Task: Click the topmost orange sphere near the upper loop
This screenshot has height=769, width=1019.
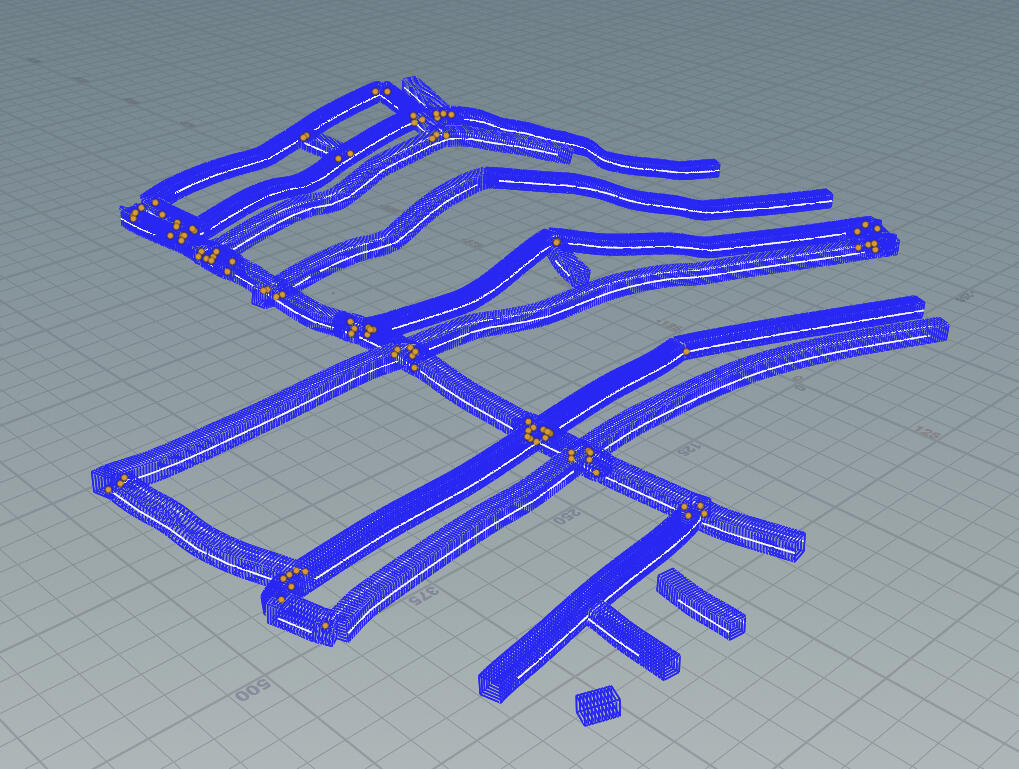Action: tap(375, 90)
